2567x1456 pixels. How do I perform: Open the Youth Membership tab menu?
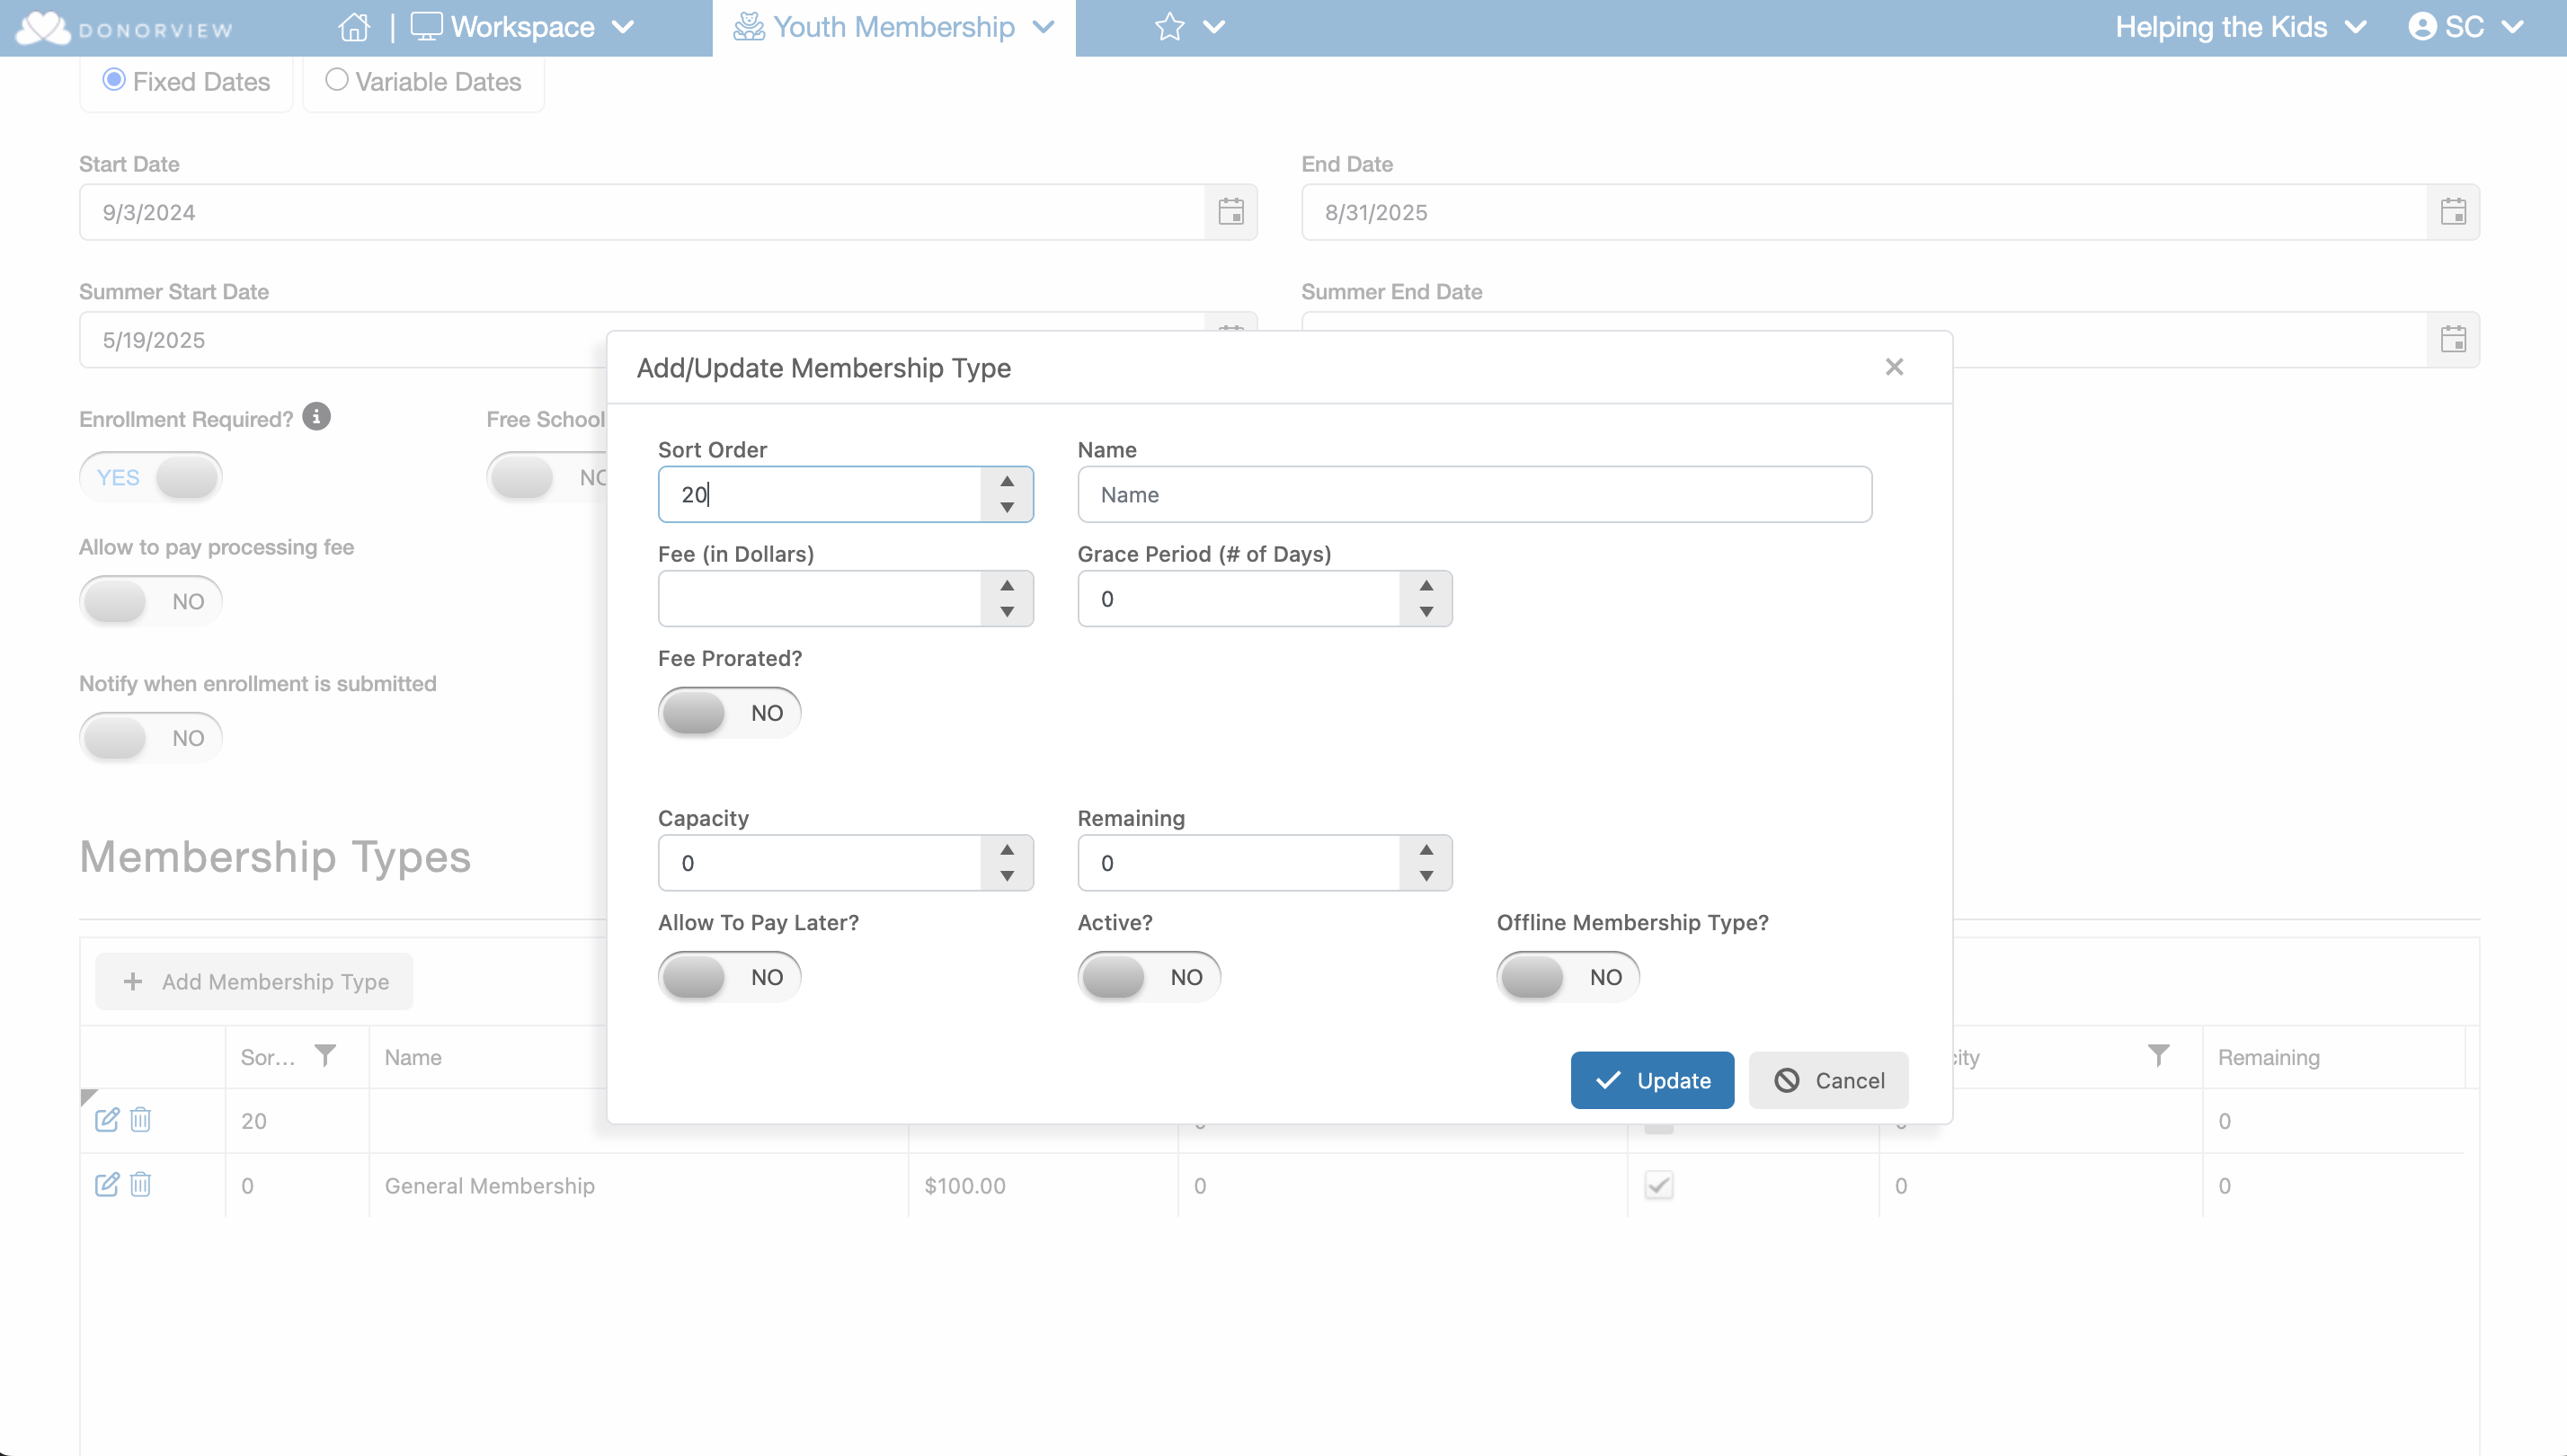[x=894, y=27]
